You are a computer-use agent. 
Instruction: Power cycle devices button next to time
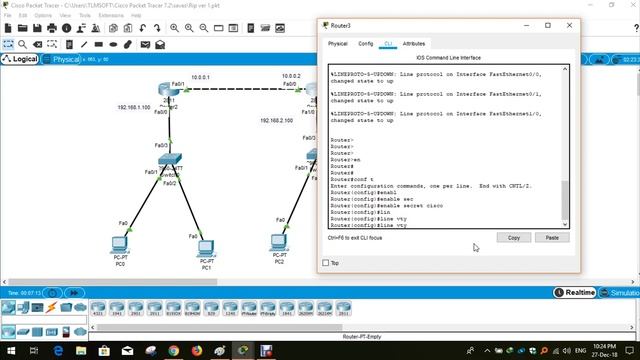pos(53,293)
